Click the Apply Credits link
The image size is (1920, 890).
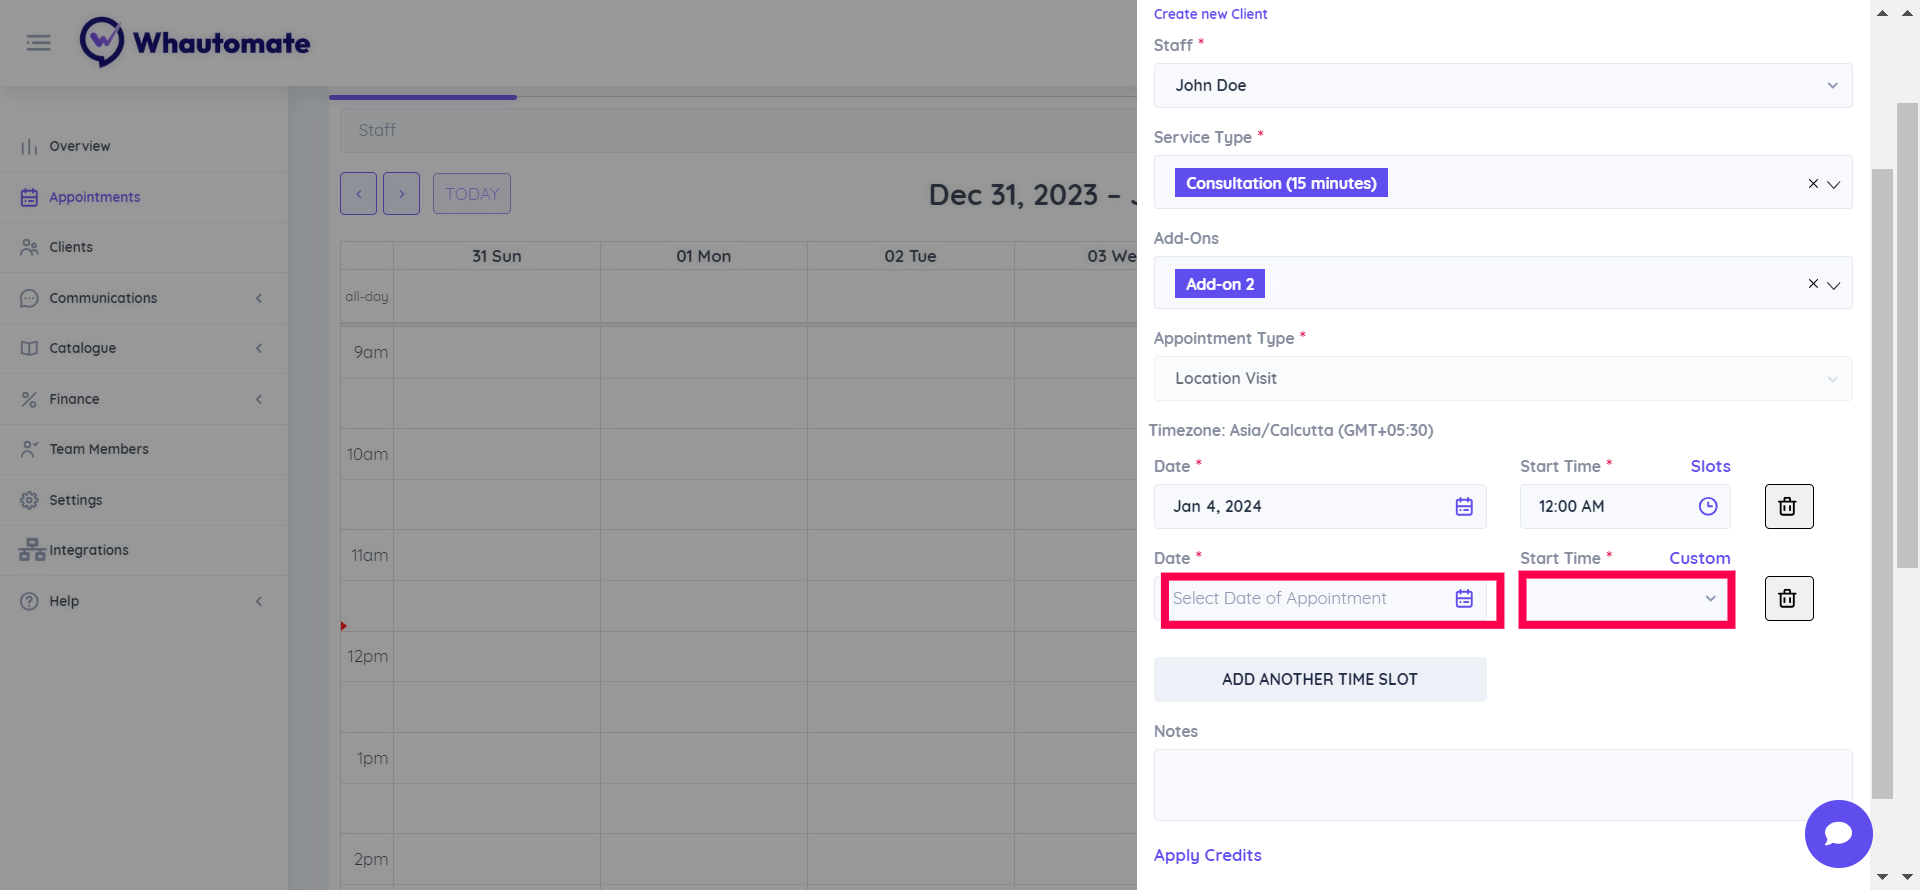[x=1207, y=855]
